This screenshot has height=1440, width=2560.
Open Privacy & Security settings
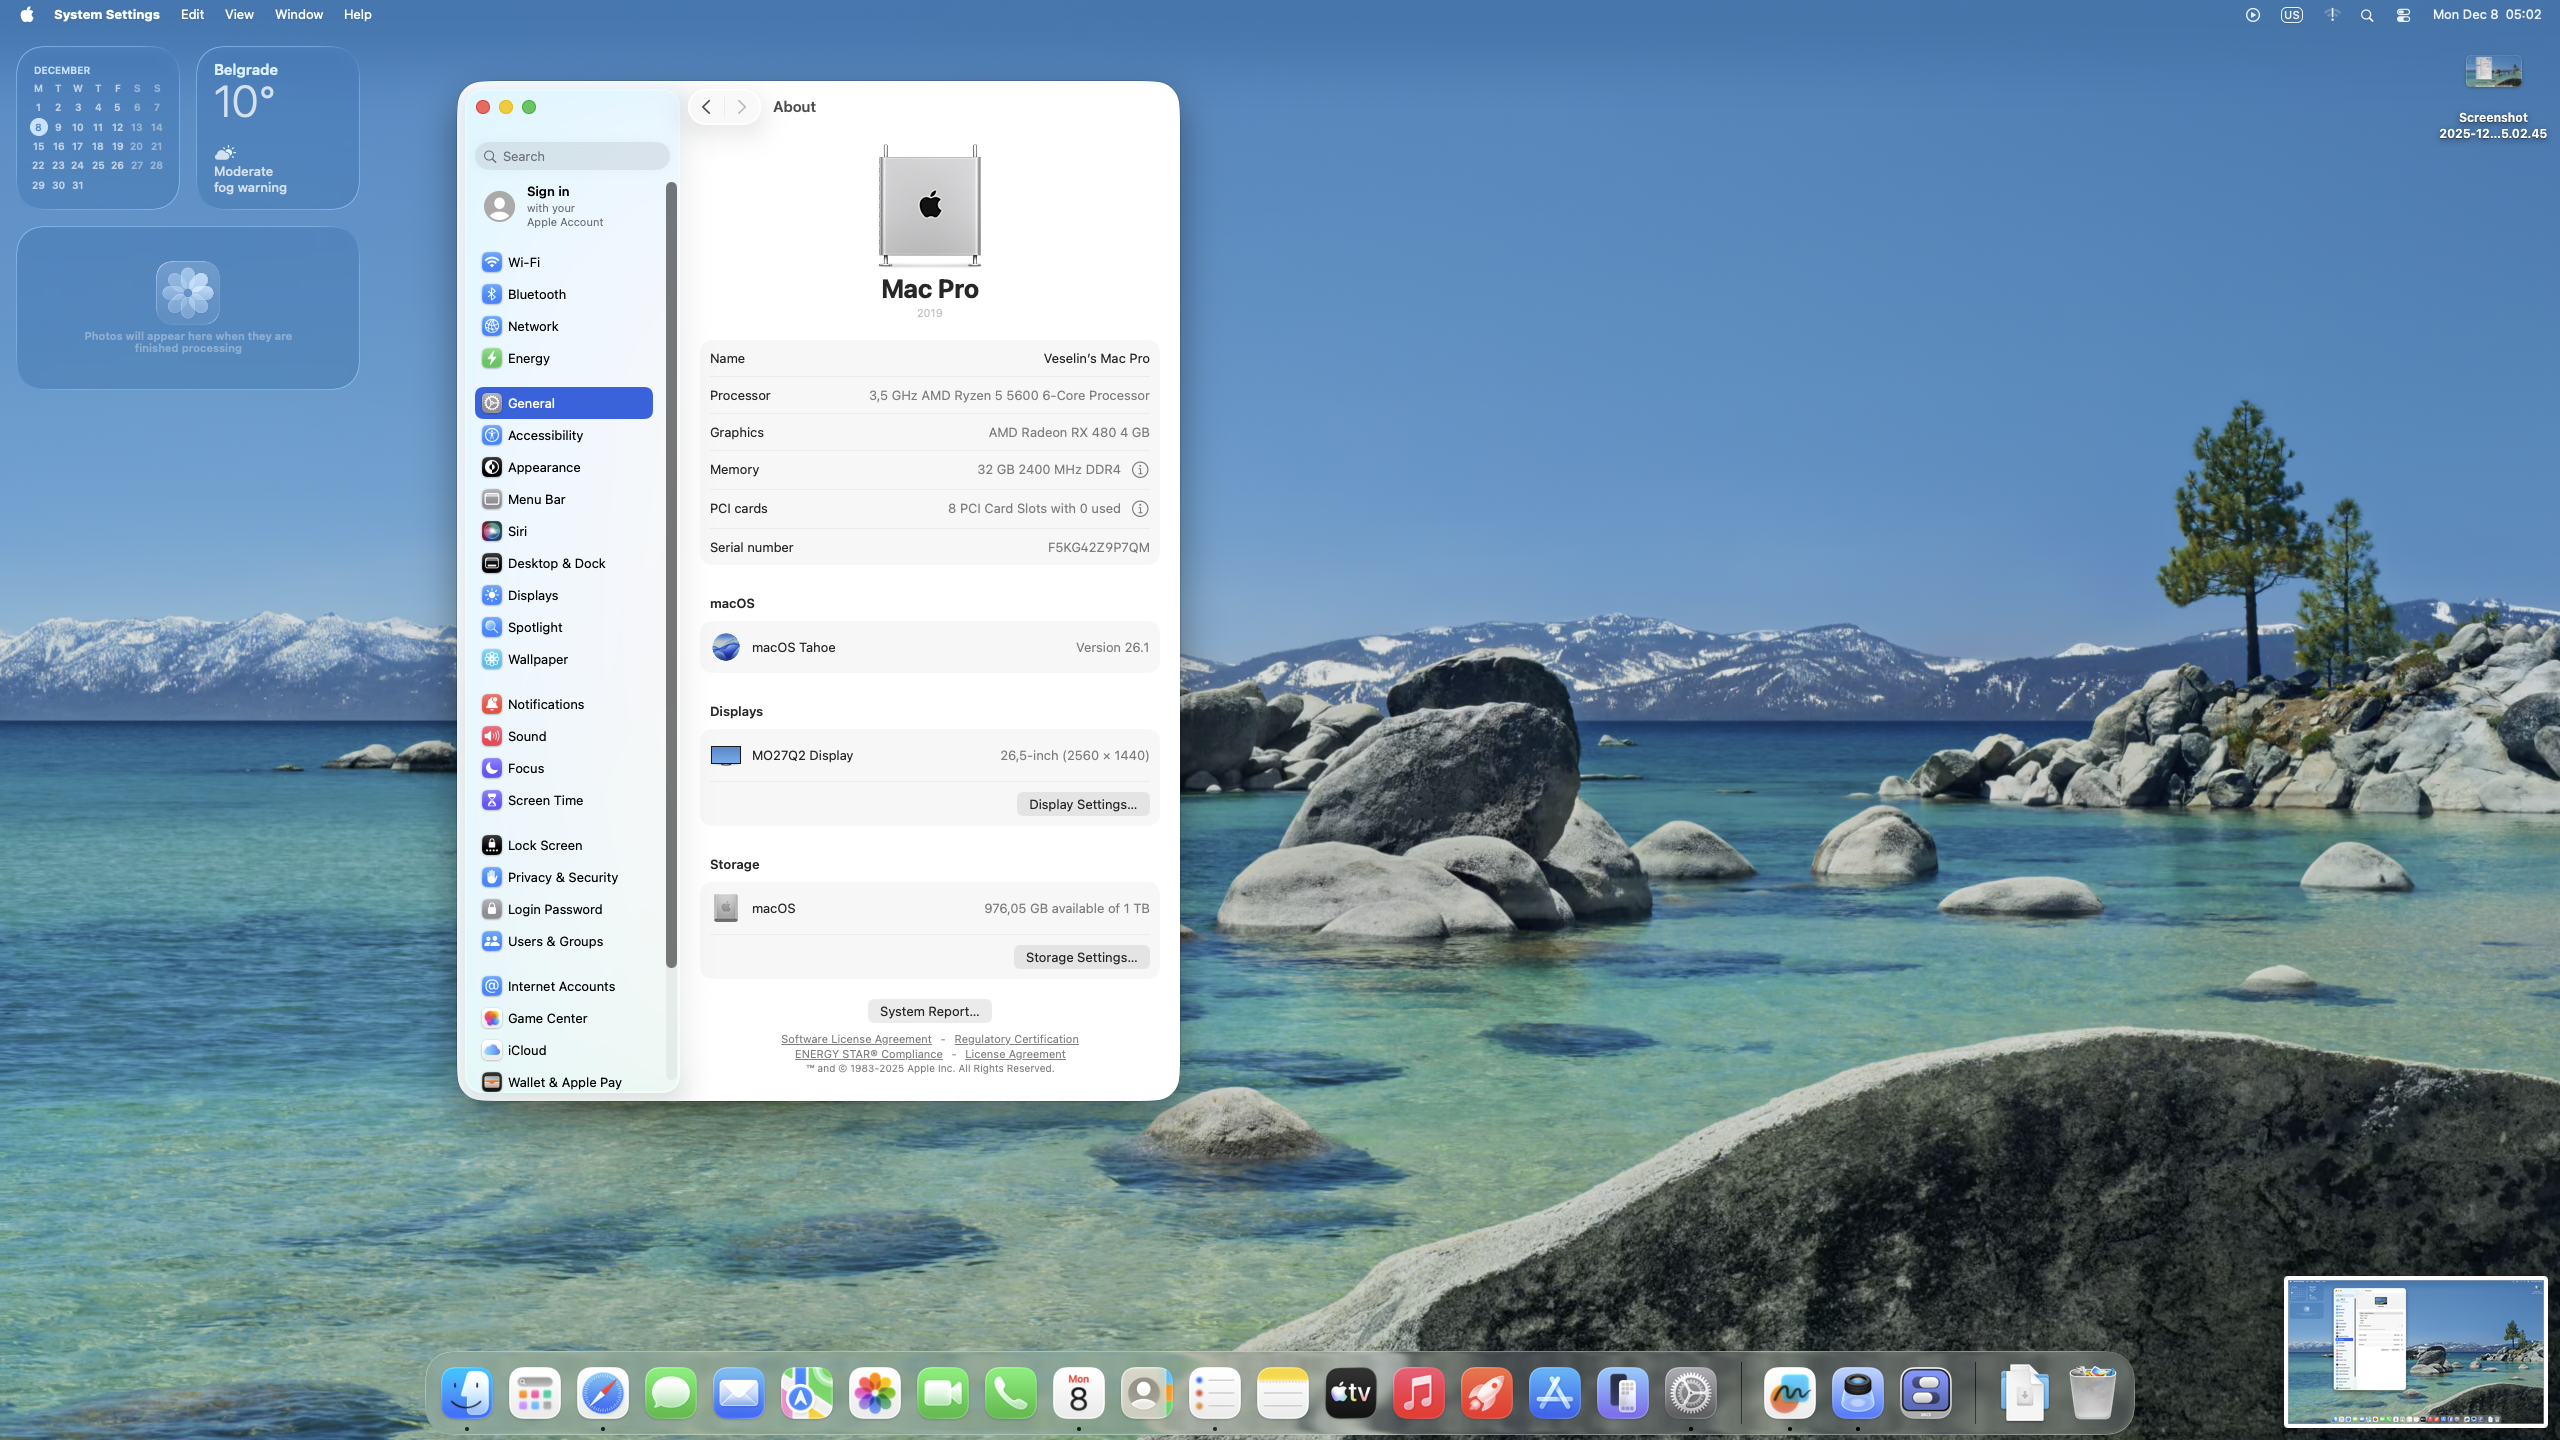click(x=562, y=877)
